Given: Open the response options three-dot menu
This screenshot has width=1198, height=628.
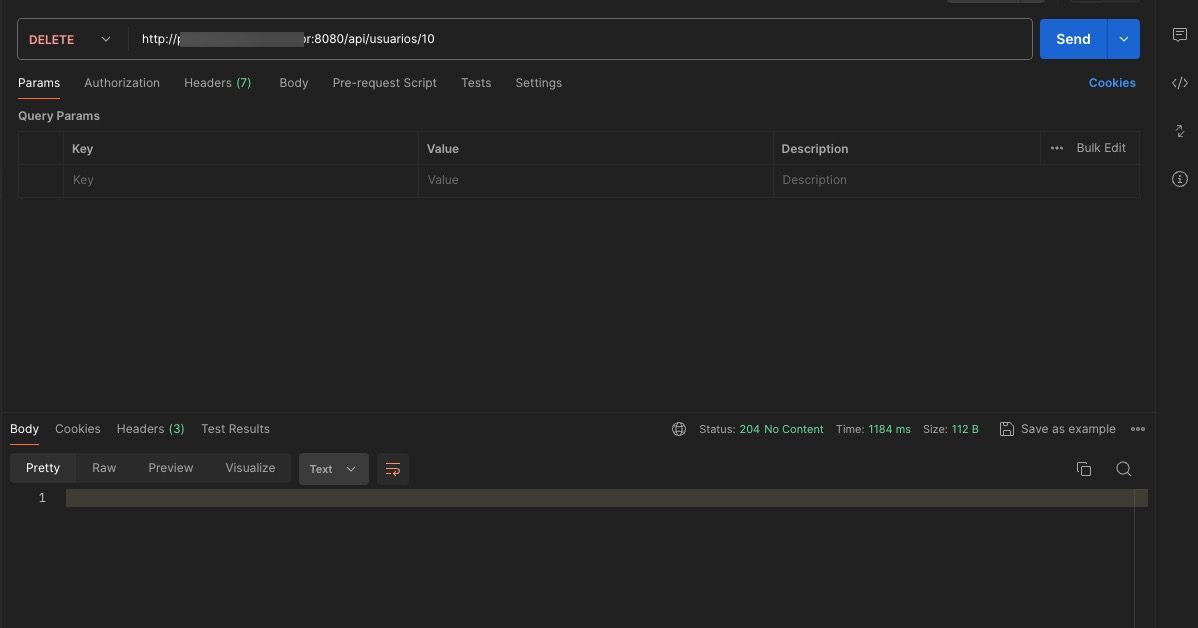Looking at the screenshot, I should [1137, 429].
